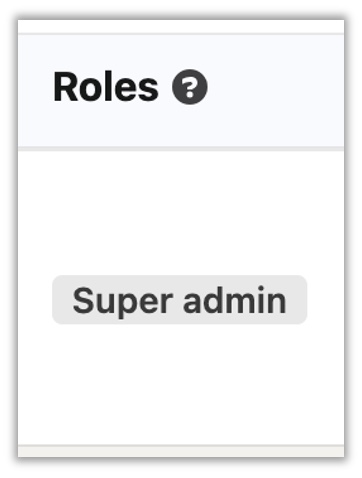Tap the dark circular question icon
362x478 pixels.
[190, 87]
